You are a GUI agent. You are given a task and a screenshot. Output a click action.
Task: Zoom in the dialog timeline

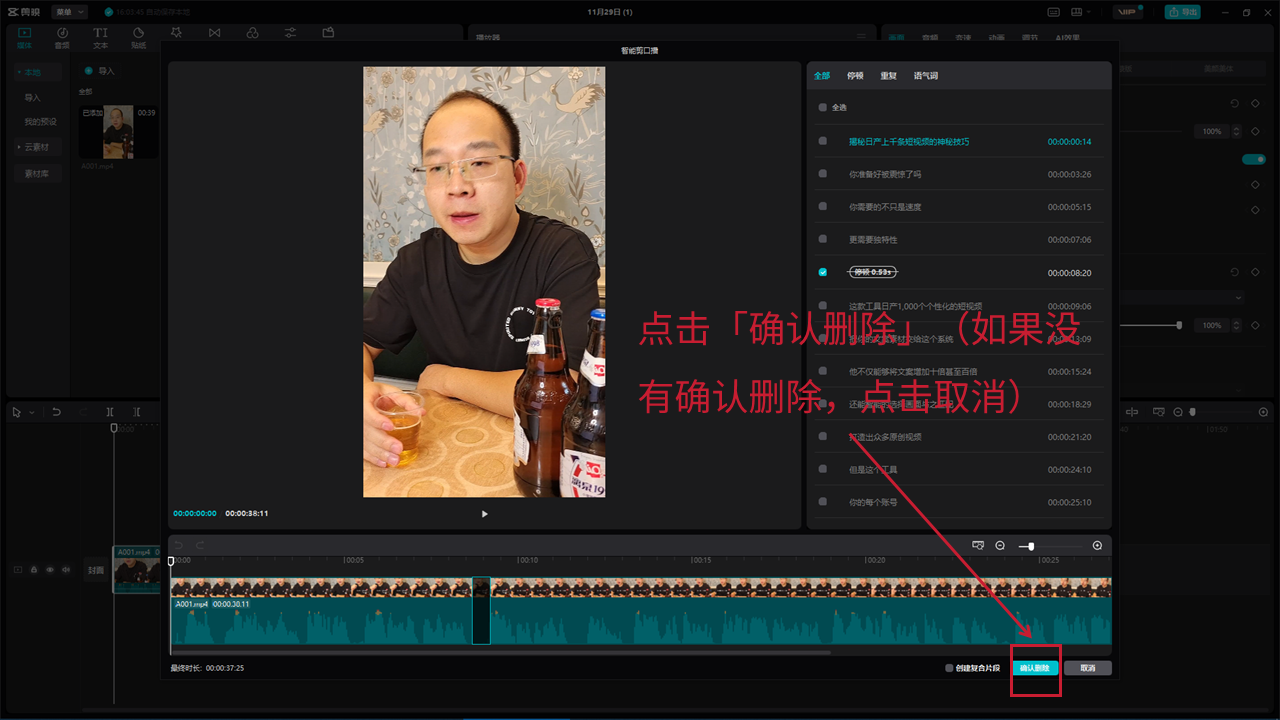tap(1097, 545)
